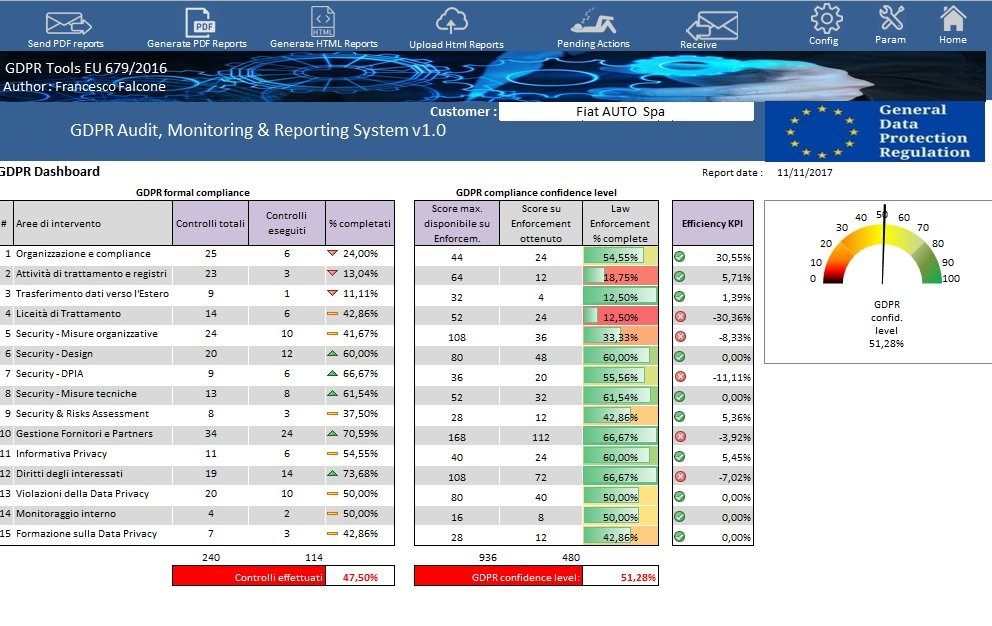
Task: Click the GDPR confidence level 51,28% total cell
Action: 620,577
